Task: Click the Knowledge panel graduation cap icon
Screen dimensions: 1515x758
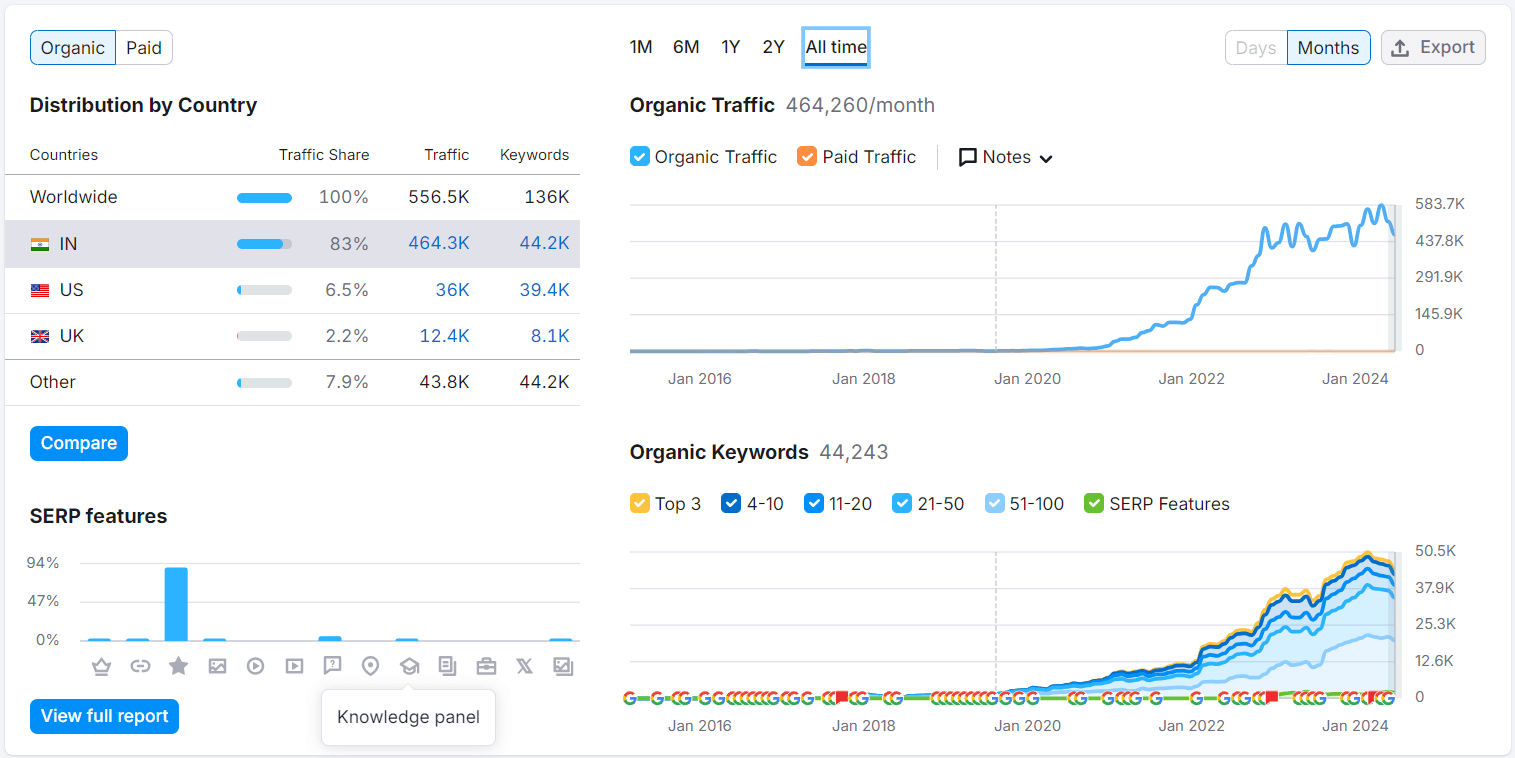Action: coord(409,666)
